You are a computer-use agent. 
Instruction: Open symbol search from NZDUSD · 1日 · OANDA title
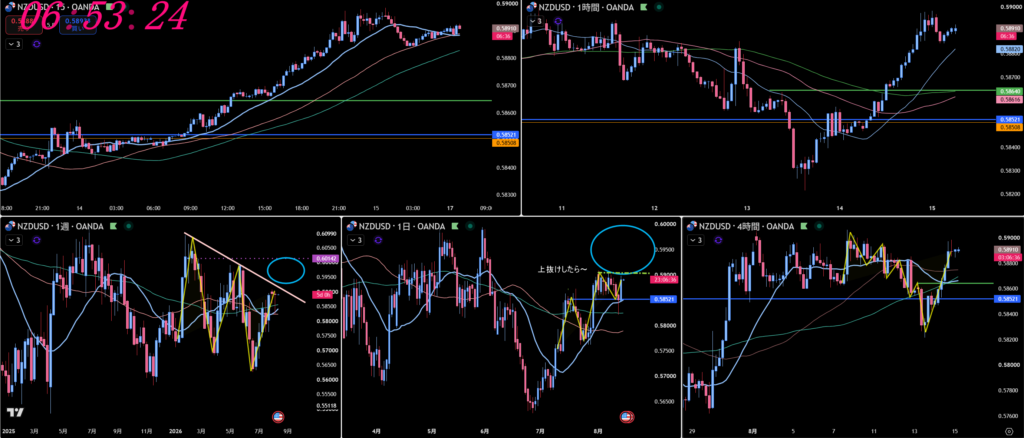[402, 227]
